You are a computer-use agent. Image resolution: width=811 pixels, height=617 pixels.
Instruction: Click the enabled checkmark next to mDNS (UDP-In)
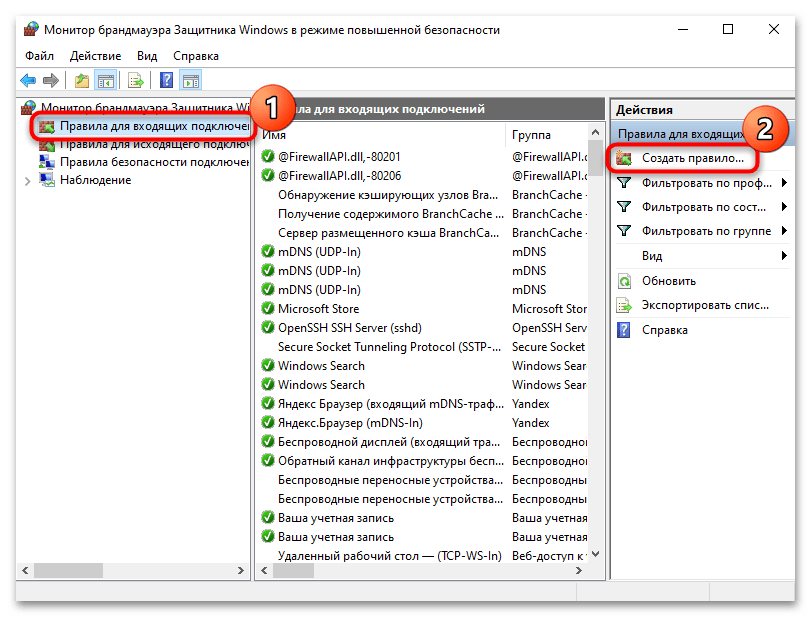point(266,251)
